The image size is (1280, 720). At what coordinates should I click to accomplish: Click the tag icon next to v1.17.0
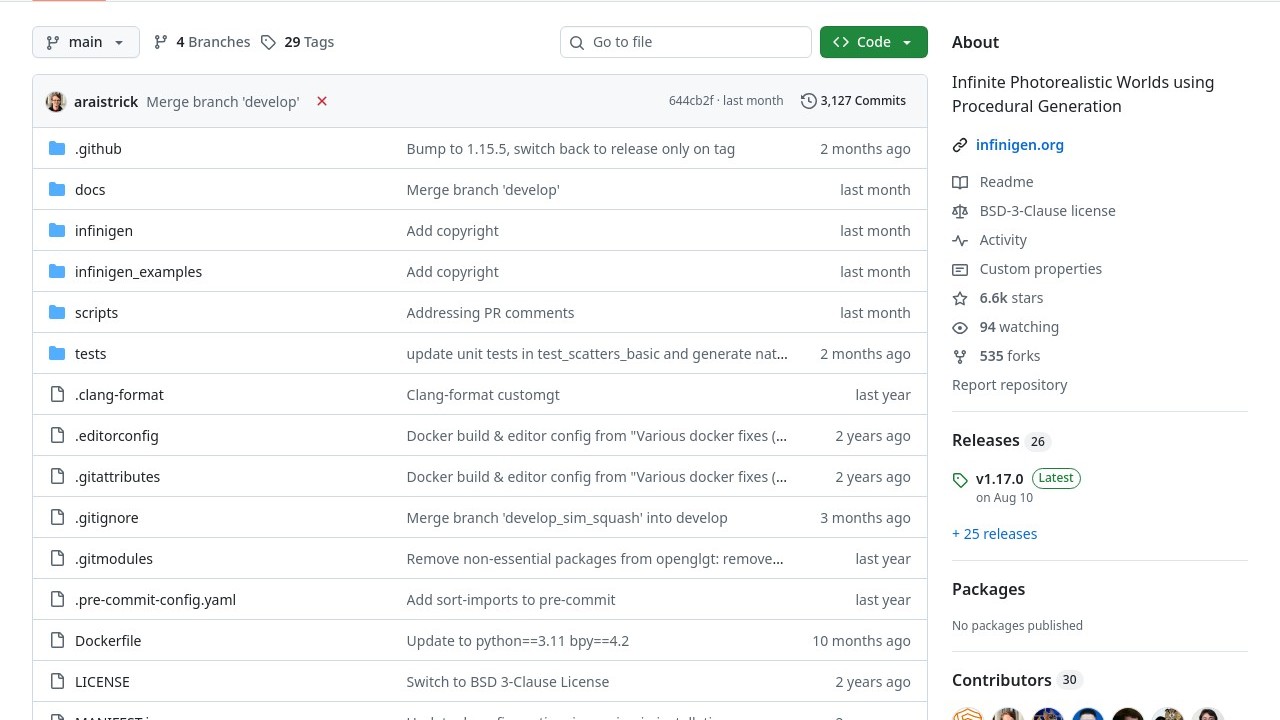click(x=960, y=480)
